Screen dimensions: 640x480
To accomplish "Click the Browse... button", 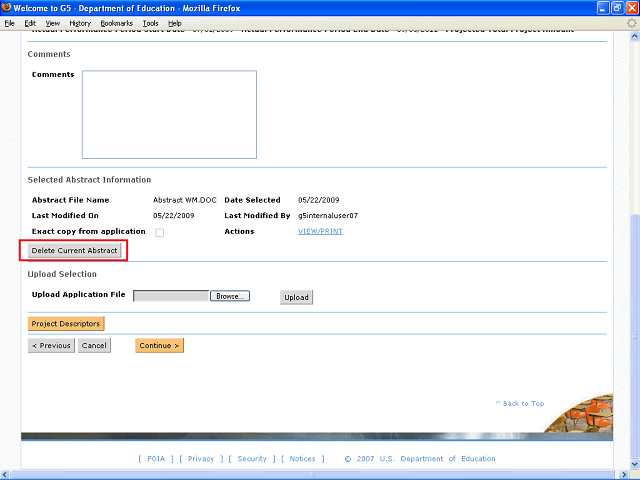I will point(230,296).
